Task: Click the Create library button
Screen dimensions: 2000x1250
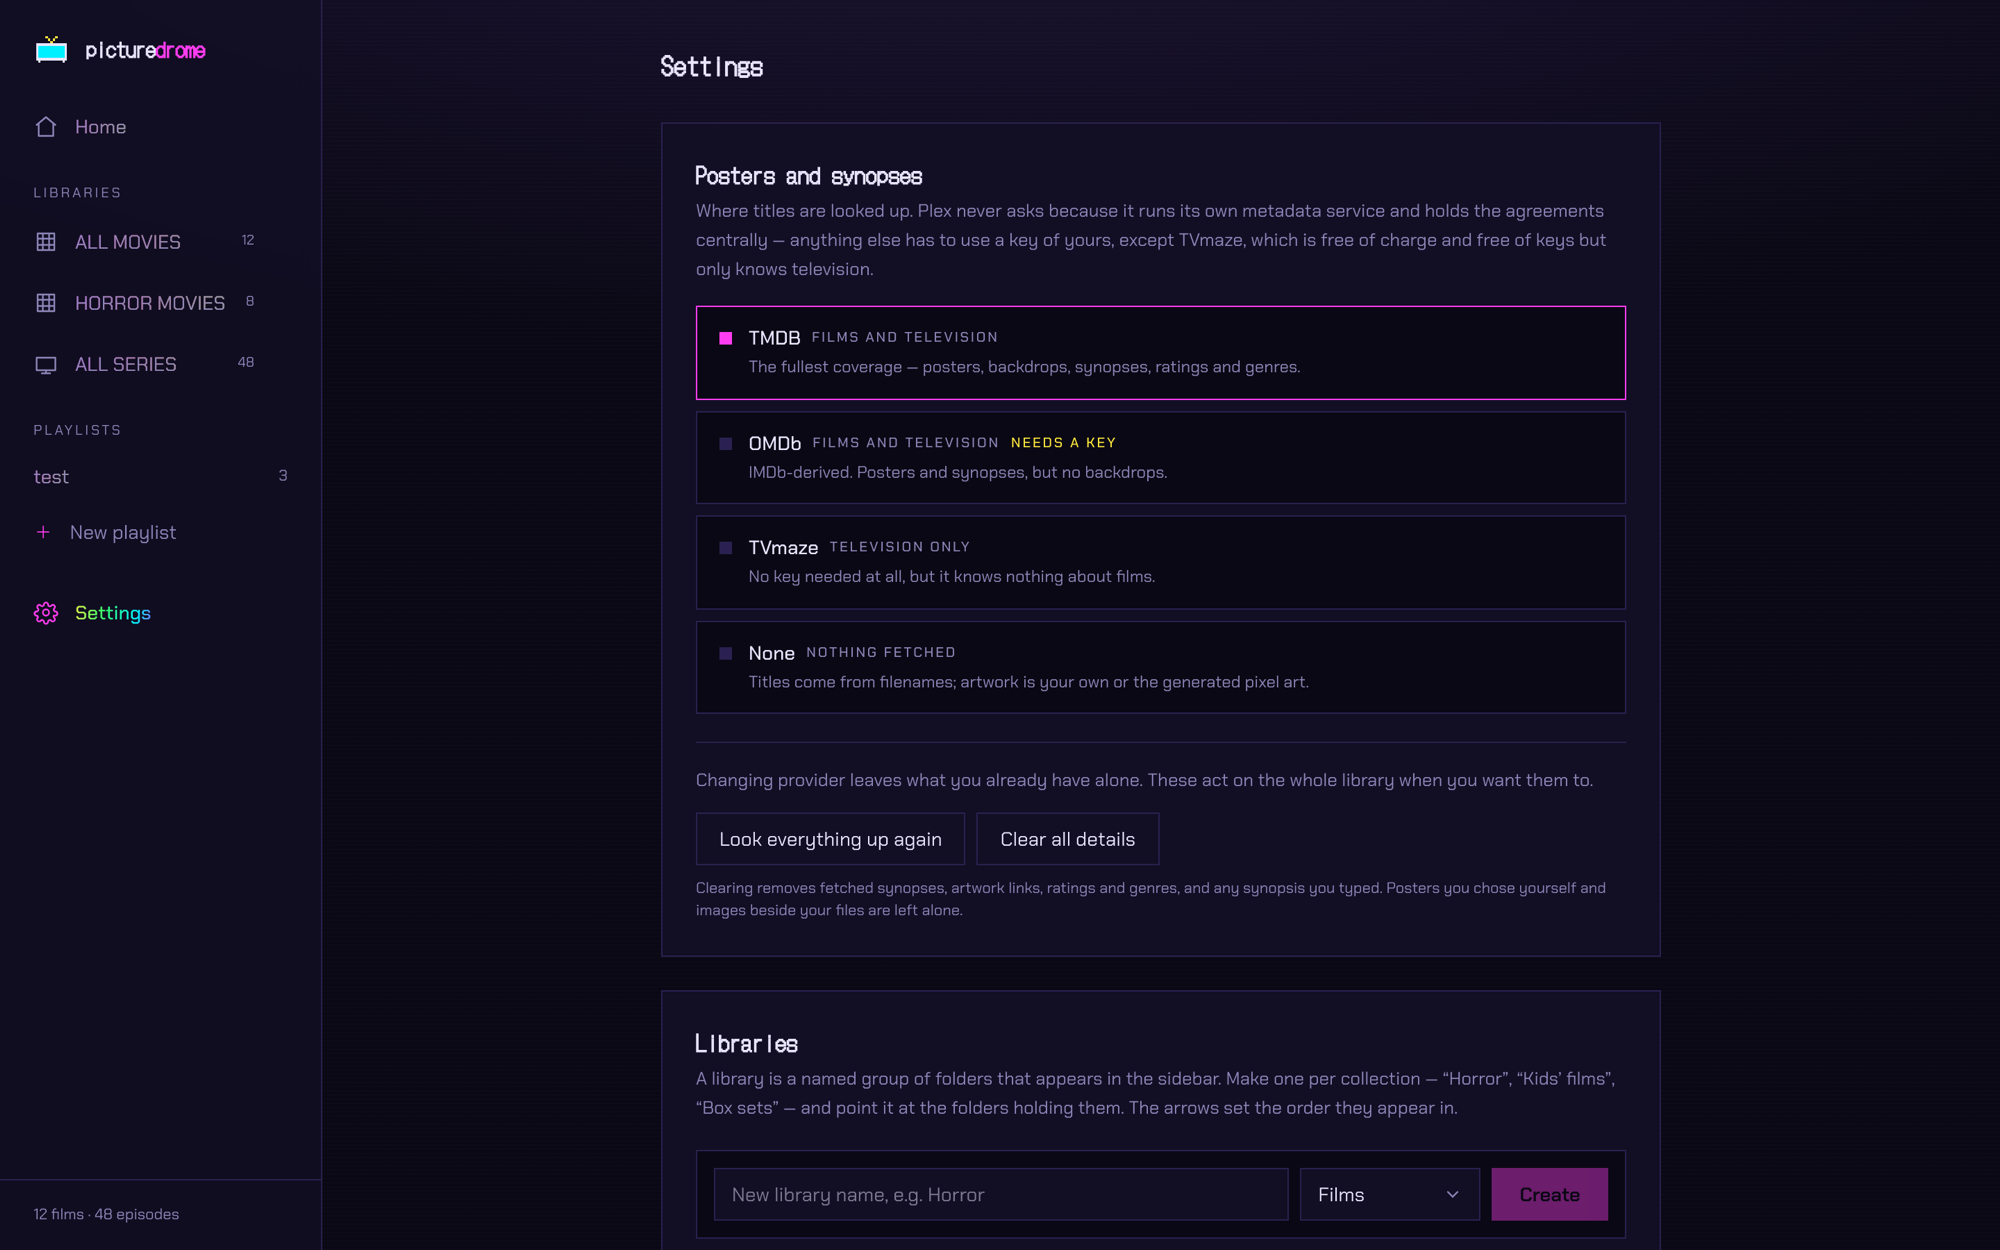Action: [x=1549, y=1194]
